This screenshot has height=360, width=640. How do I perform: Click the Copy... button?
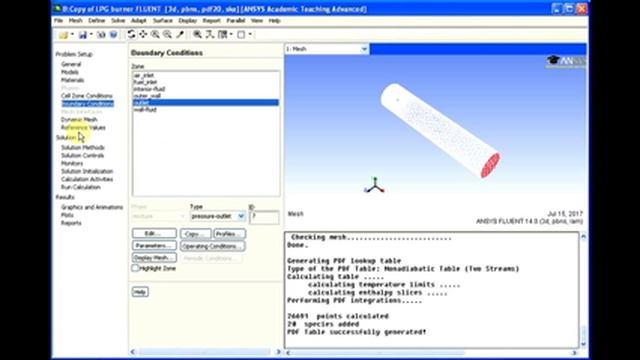click(196, 233)
